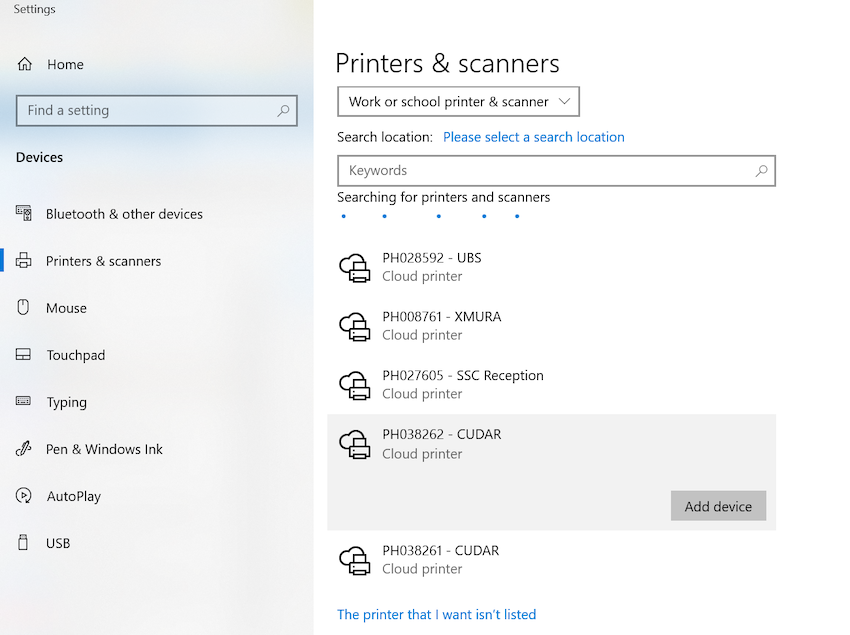Open the Work or school printer dropdown
The height and width of the screenshot is (635, 850).
(458, 101)
